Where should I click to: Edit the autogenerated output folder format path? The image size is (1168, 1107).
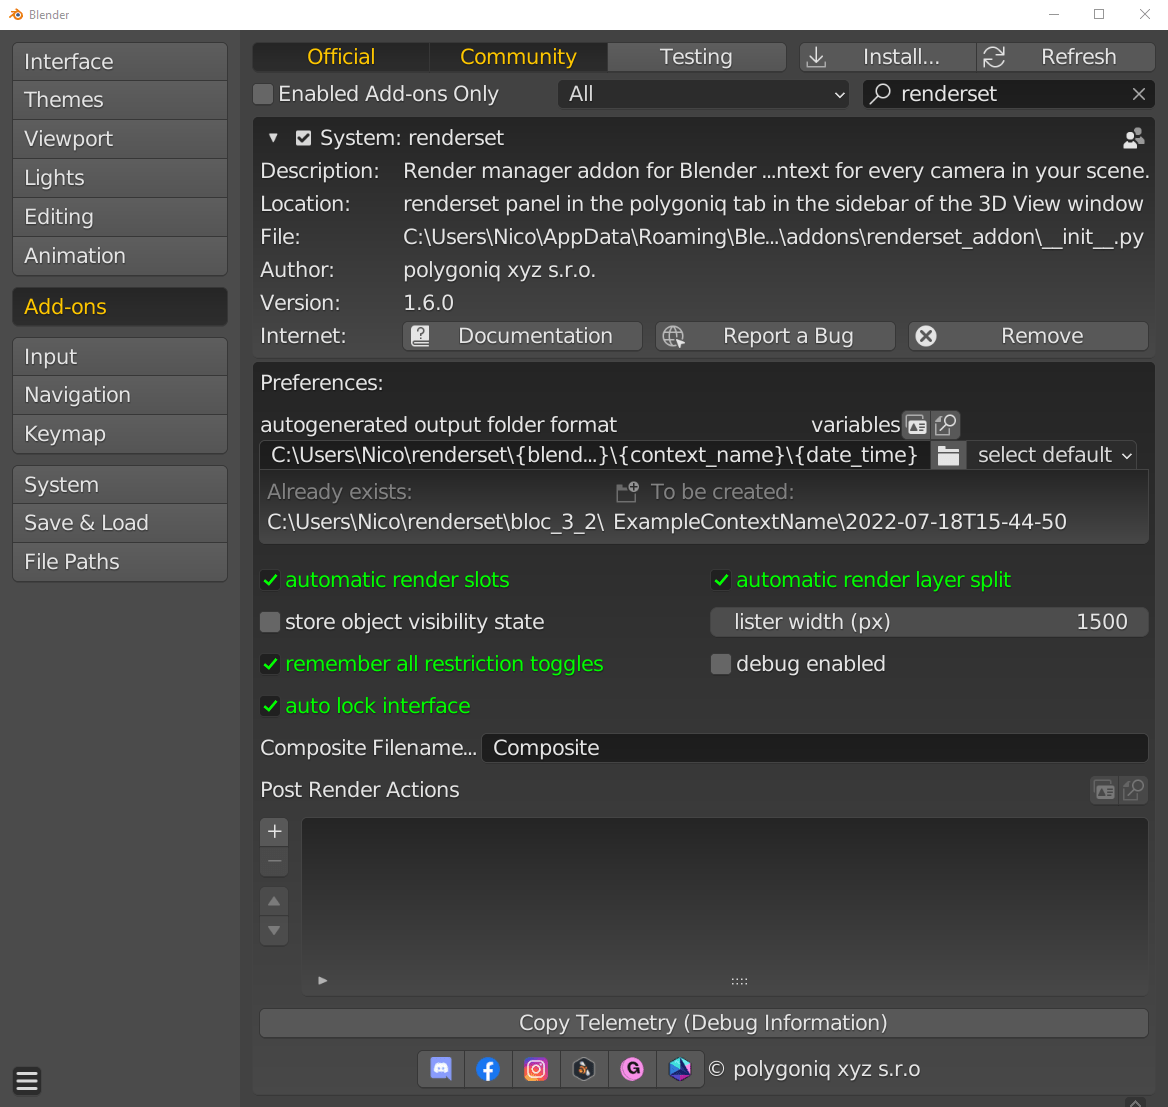(595, 455)
